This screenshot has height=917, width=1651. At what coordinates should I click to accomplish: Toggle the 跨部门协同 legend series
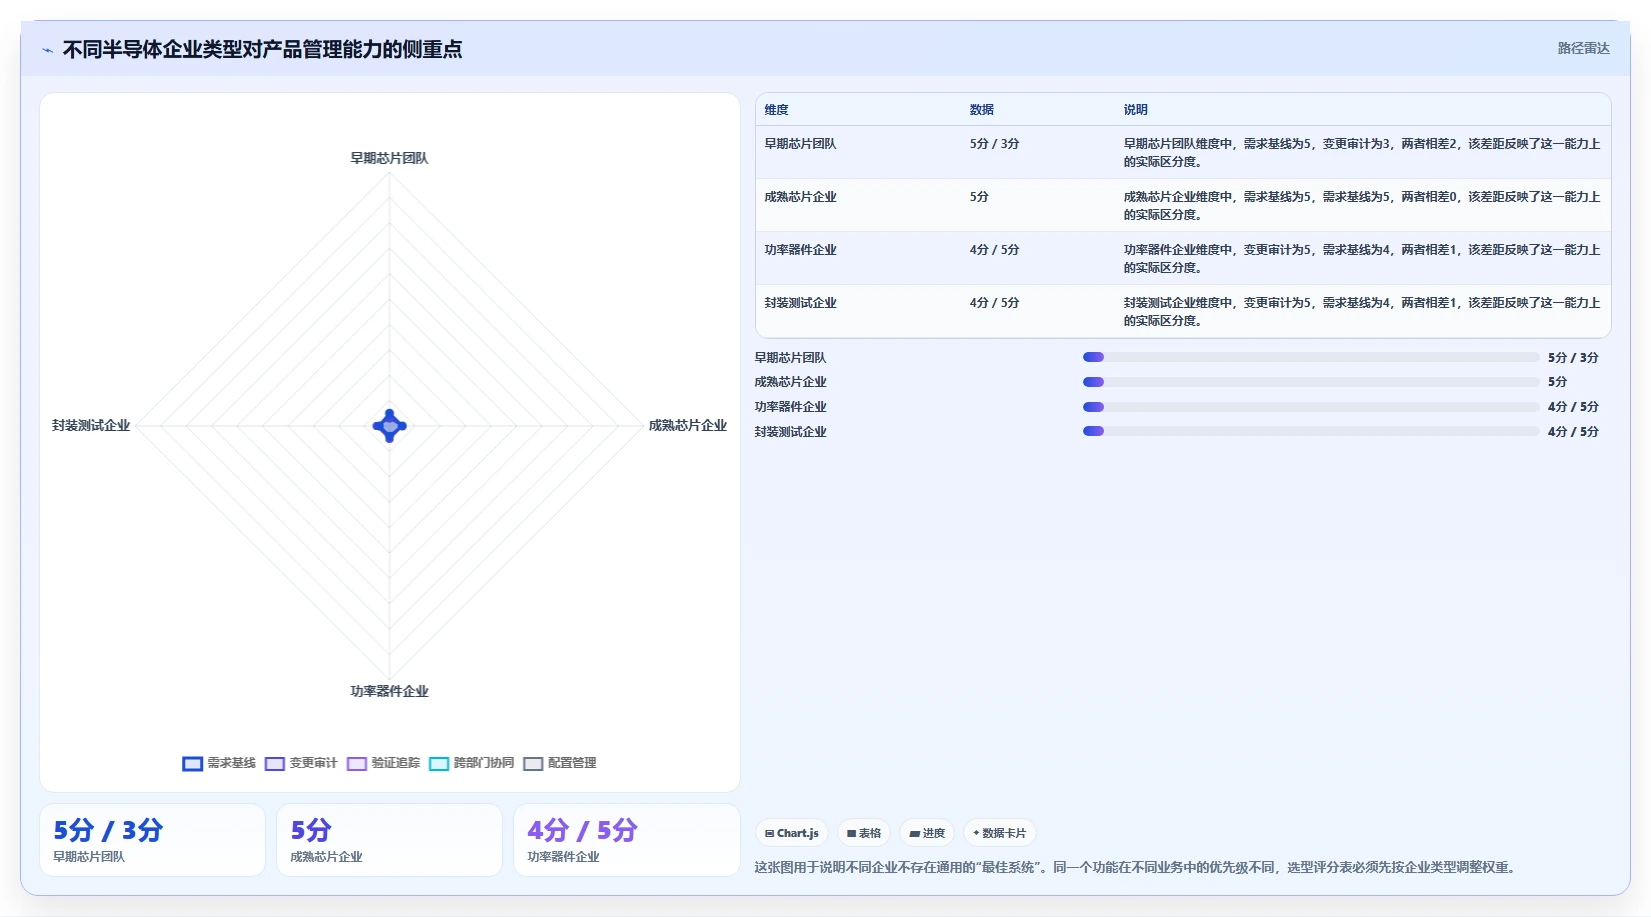[471, 763]
